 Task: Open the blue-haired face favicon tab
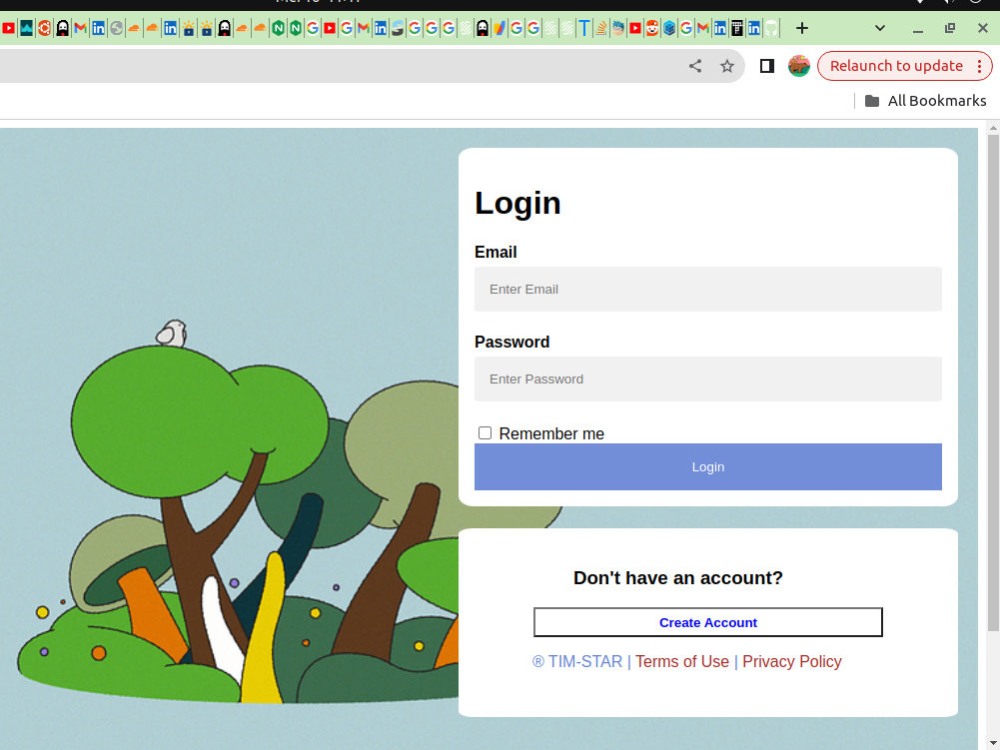(618, 28)
